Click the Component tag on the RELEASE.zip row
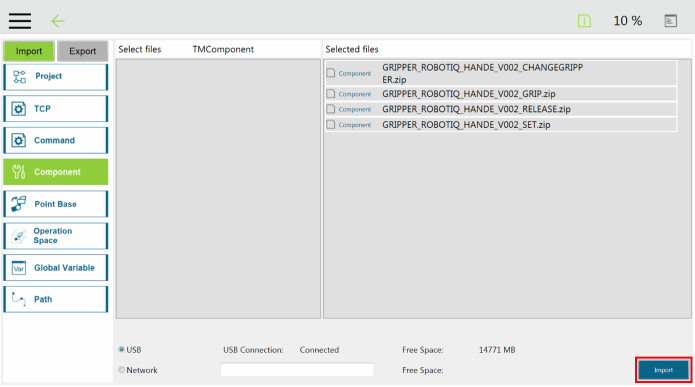Viewport: 695px width, 387px height. 355,109
